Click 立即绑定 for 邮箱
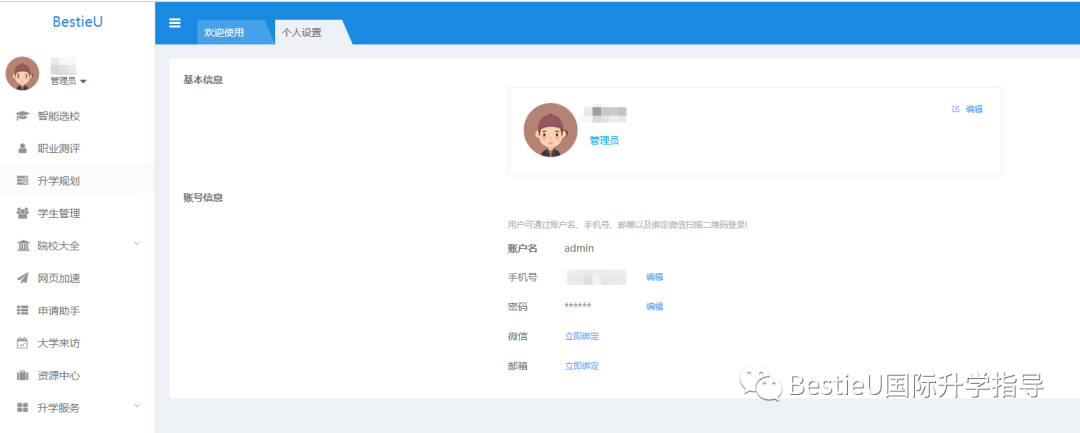The image size is (1080, 433). click(x=582, y=366)
